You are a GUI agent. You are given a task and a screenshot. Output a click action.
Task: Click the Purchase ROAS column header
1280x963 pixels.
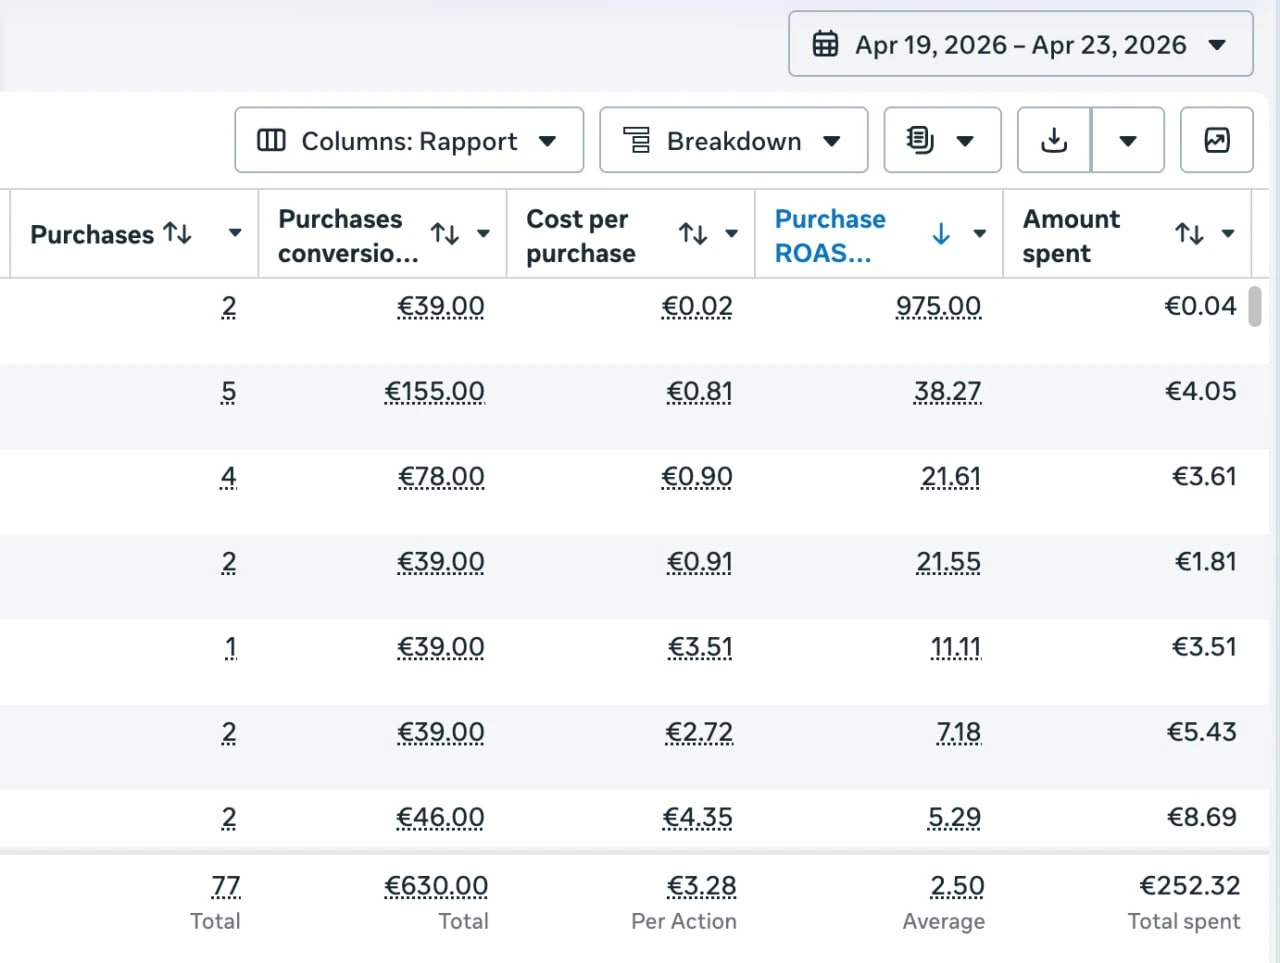[830, 235]
